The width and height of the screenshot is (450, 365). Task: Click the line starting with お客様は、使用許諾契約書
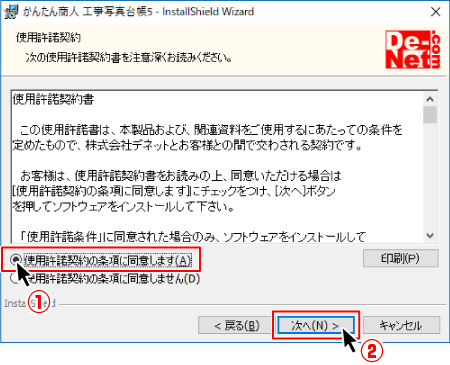pyautogui.click(x=180, y=175)
